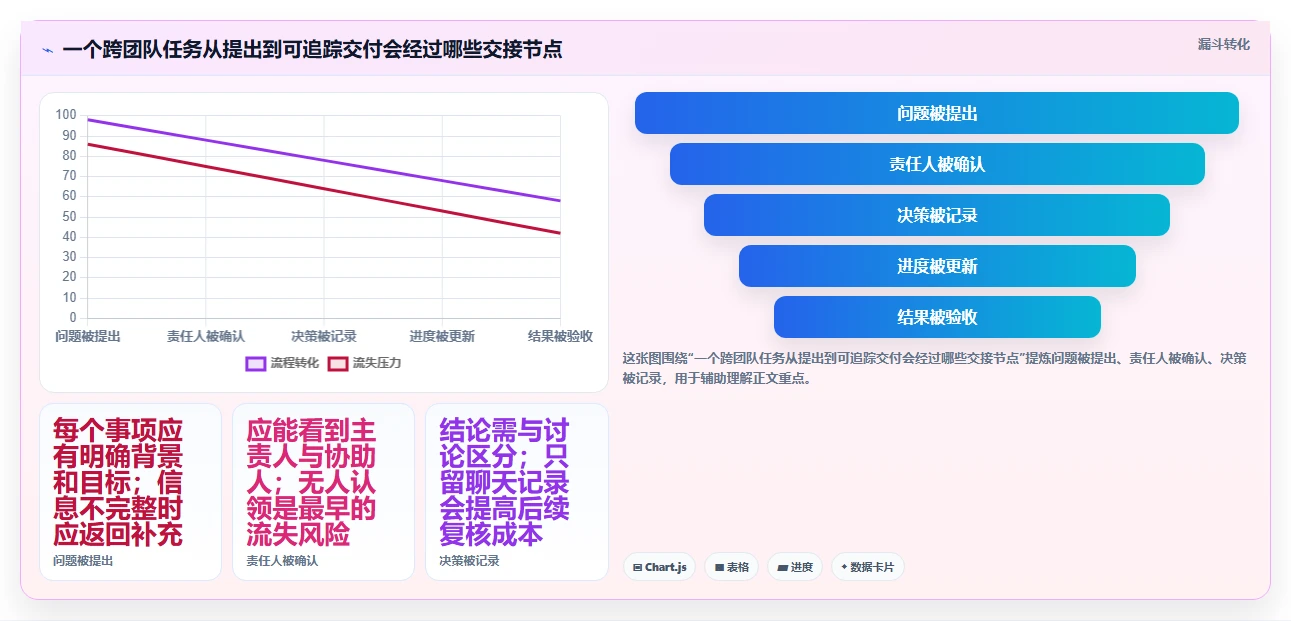This screenshot has width=1291, height=621.
Task: Click the 进度 tag chip
Action: pos(795,567)
